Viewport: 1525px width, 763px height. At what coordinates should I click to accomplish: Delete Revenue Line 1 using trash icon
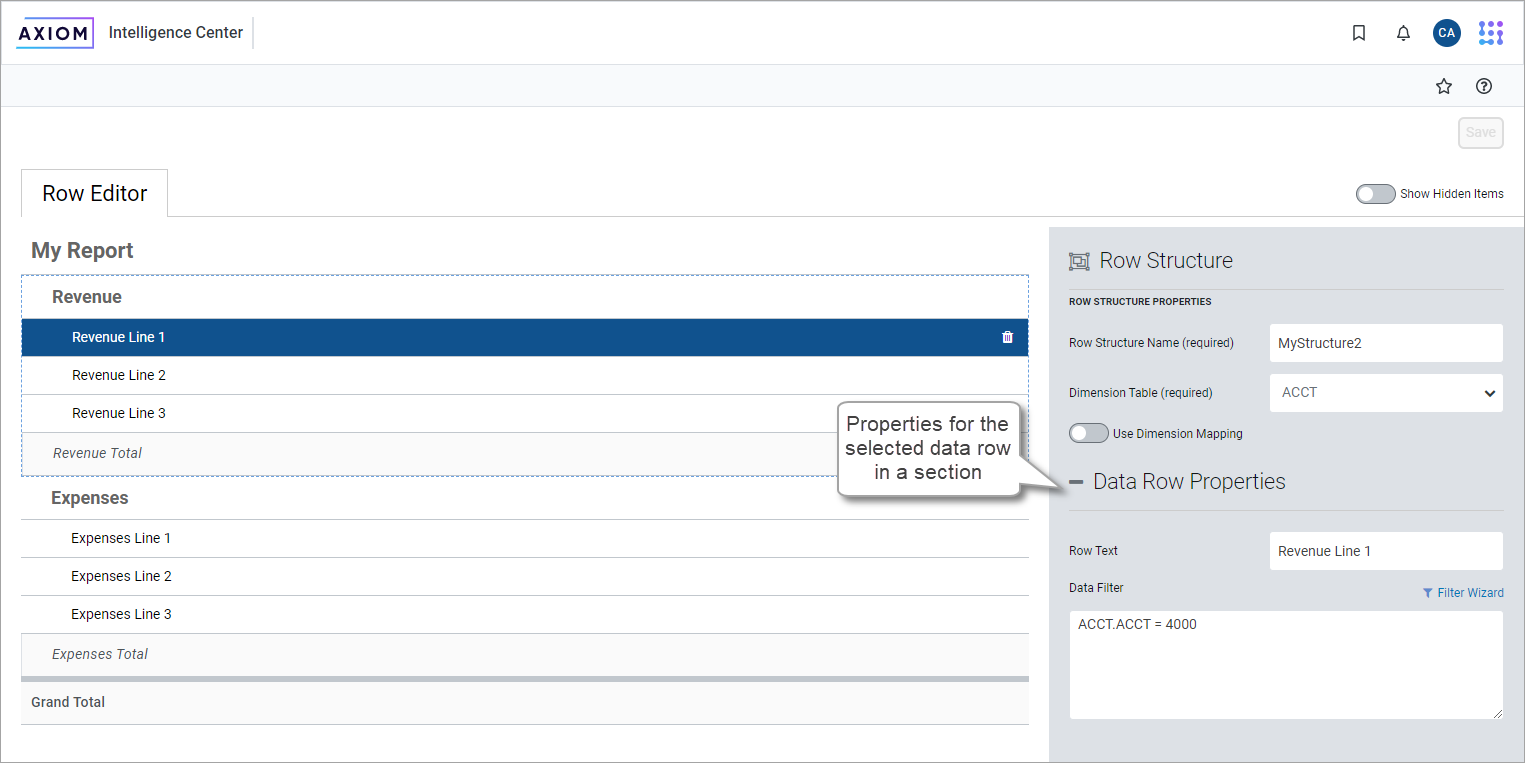click(x=1007, y=338)
